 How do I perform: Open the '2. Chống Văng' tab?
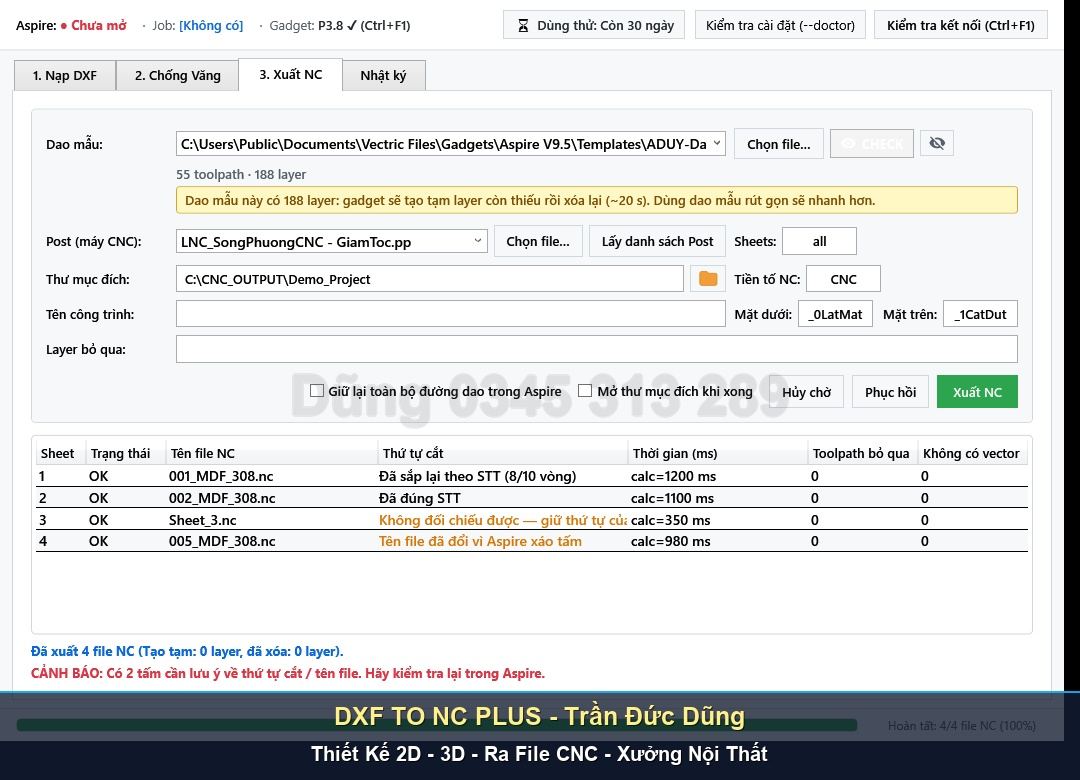point(178,76)
